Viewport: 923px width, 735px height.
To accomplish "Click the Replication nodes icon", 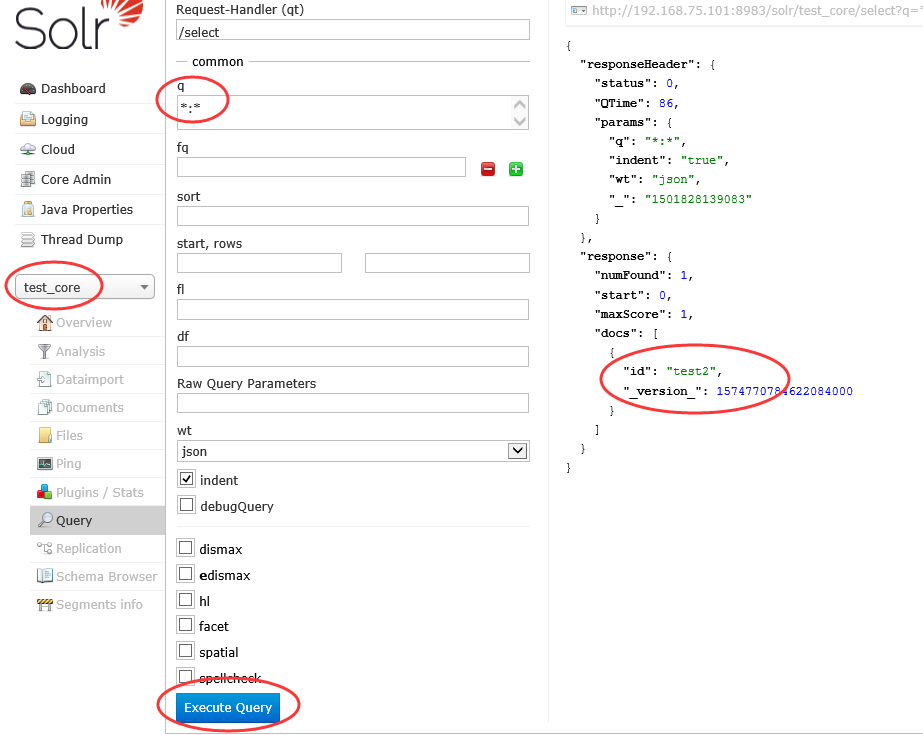I will click(45, 548).
